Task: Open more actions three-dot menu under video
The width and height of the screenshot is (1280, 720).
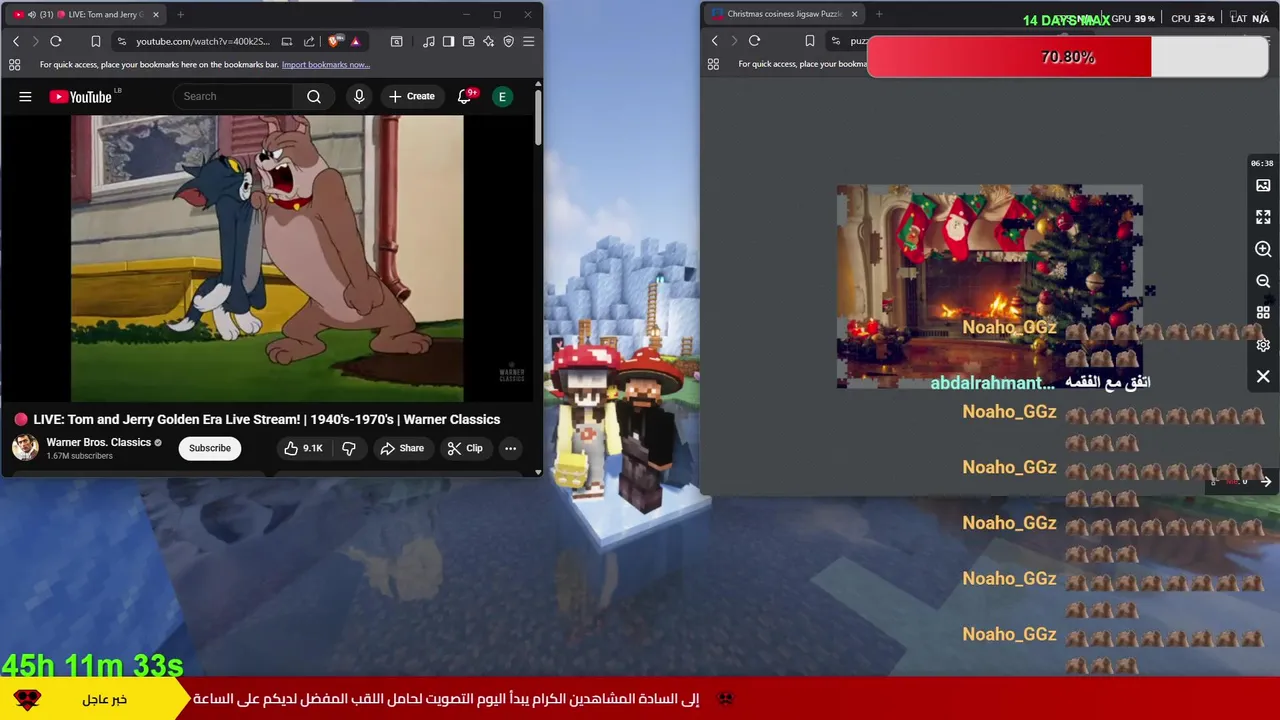Action: coord(510,448)
